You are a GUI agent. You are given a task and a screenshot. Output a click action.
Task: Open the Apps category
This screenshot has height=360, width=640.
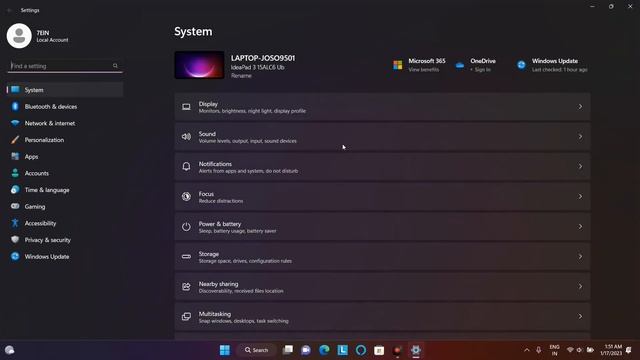[x=65, y=157]
